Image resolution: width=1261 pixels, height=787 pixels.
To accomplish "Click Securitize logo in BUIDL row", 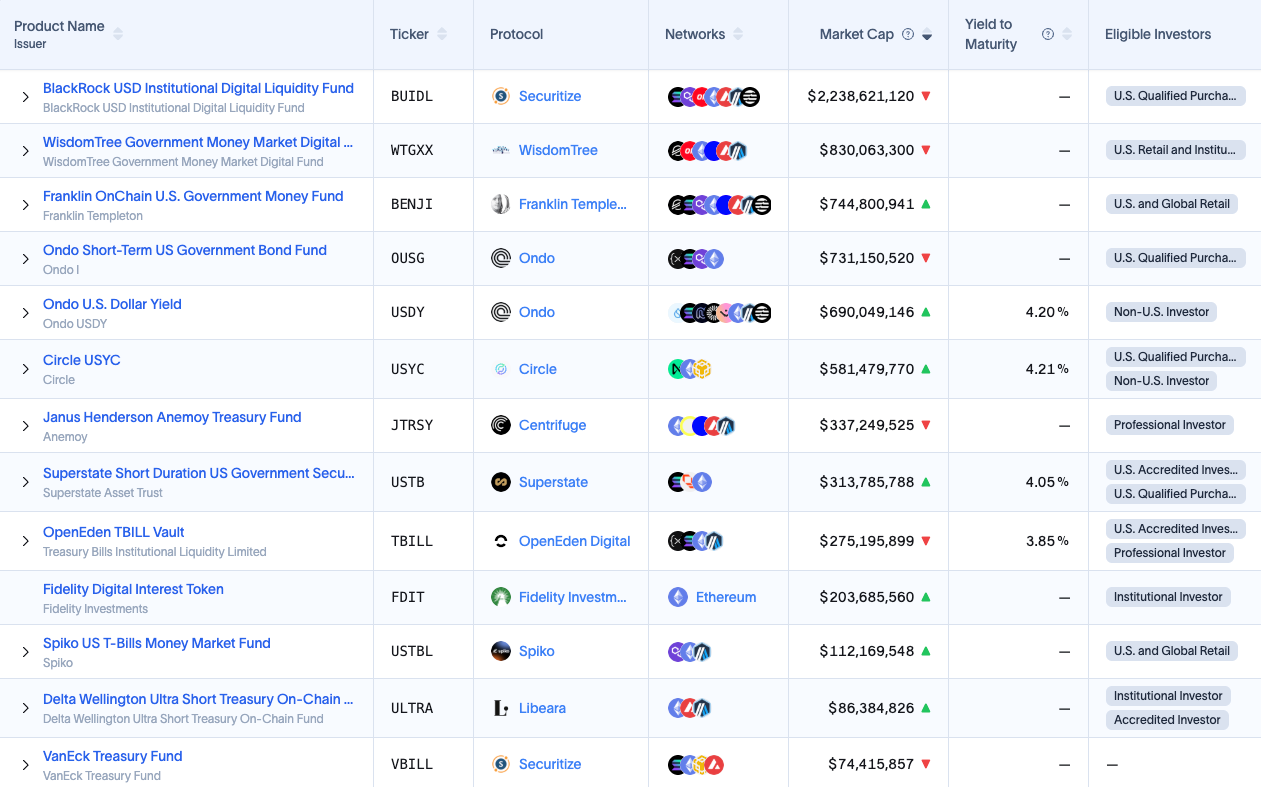I will [x=501, y=96].
